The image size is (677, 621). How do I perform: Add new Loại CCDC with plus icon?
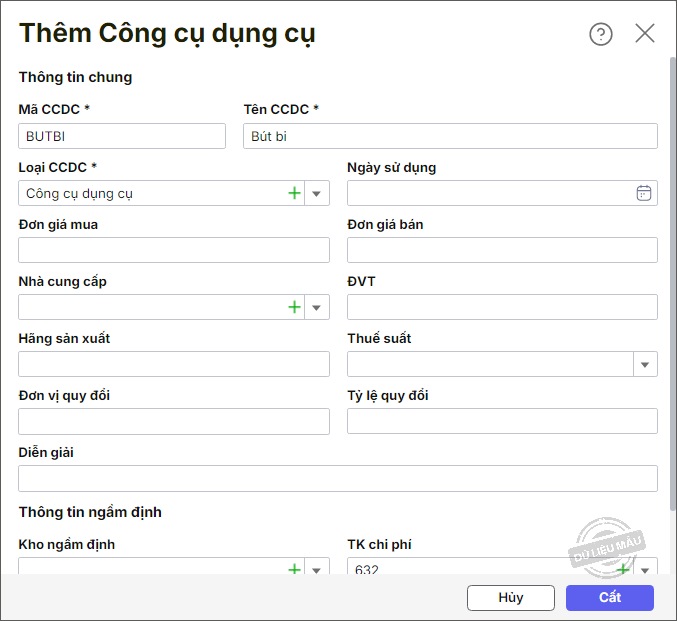[x=294, y=193]
